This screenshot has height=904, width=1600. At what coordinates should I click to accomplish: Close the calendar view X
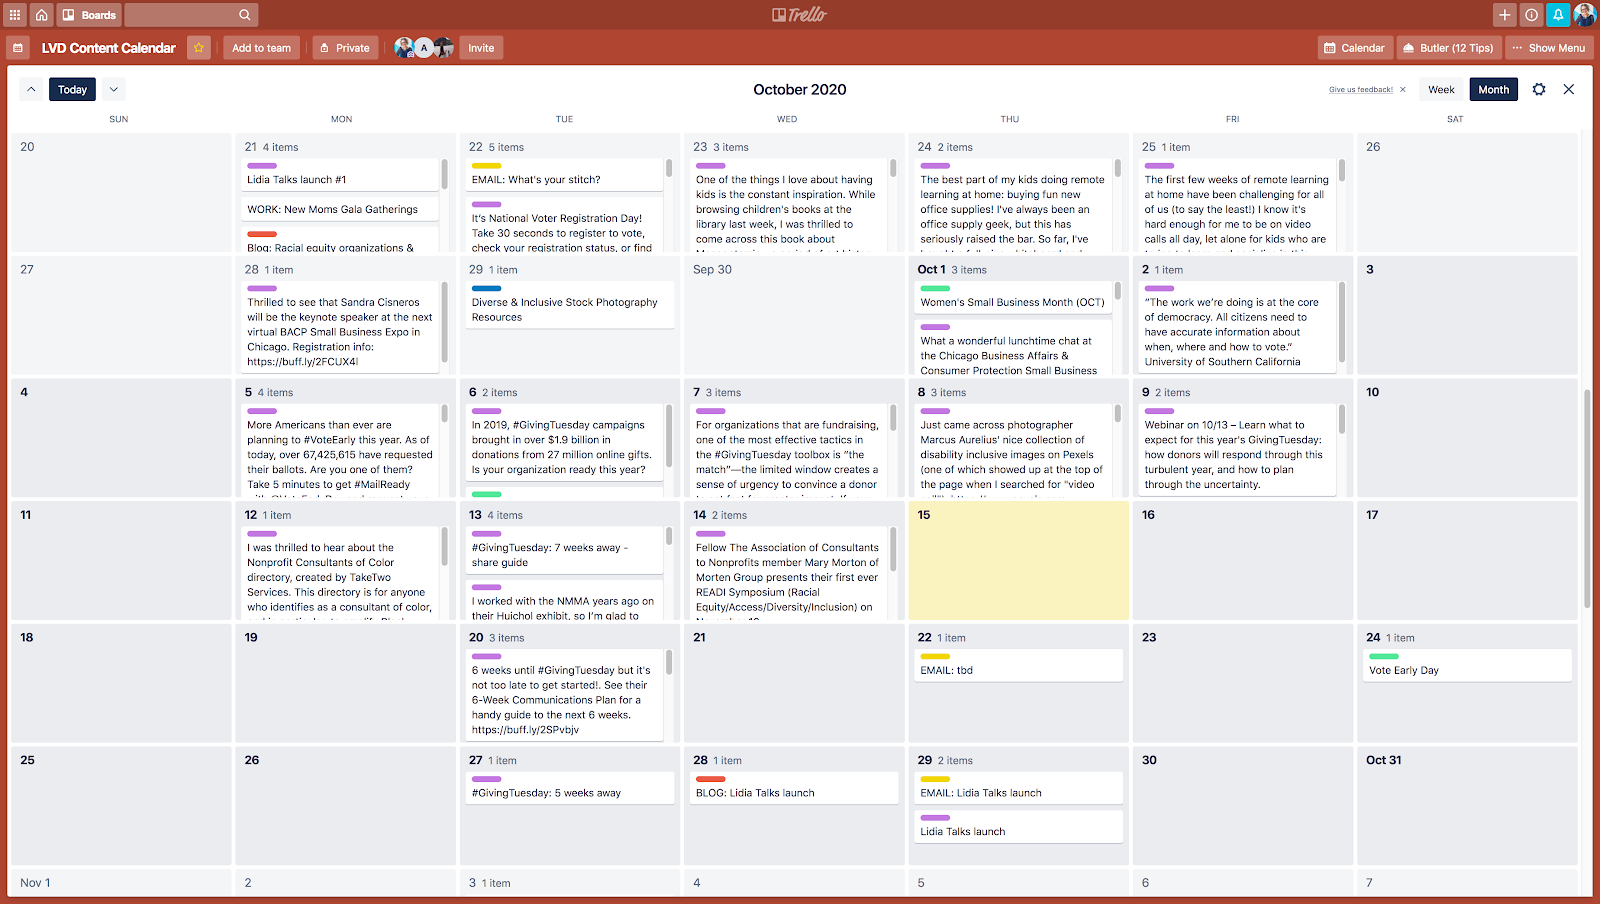coord(1569,90)
